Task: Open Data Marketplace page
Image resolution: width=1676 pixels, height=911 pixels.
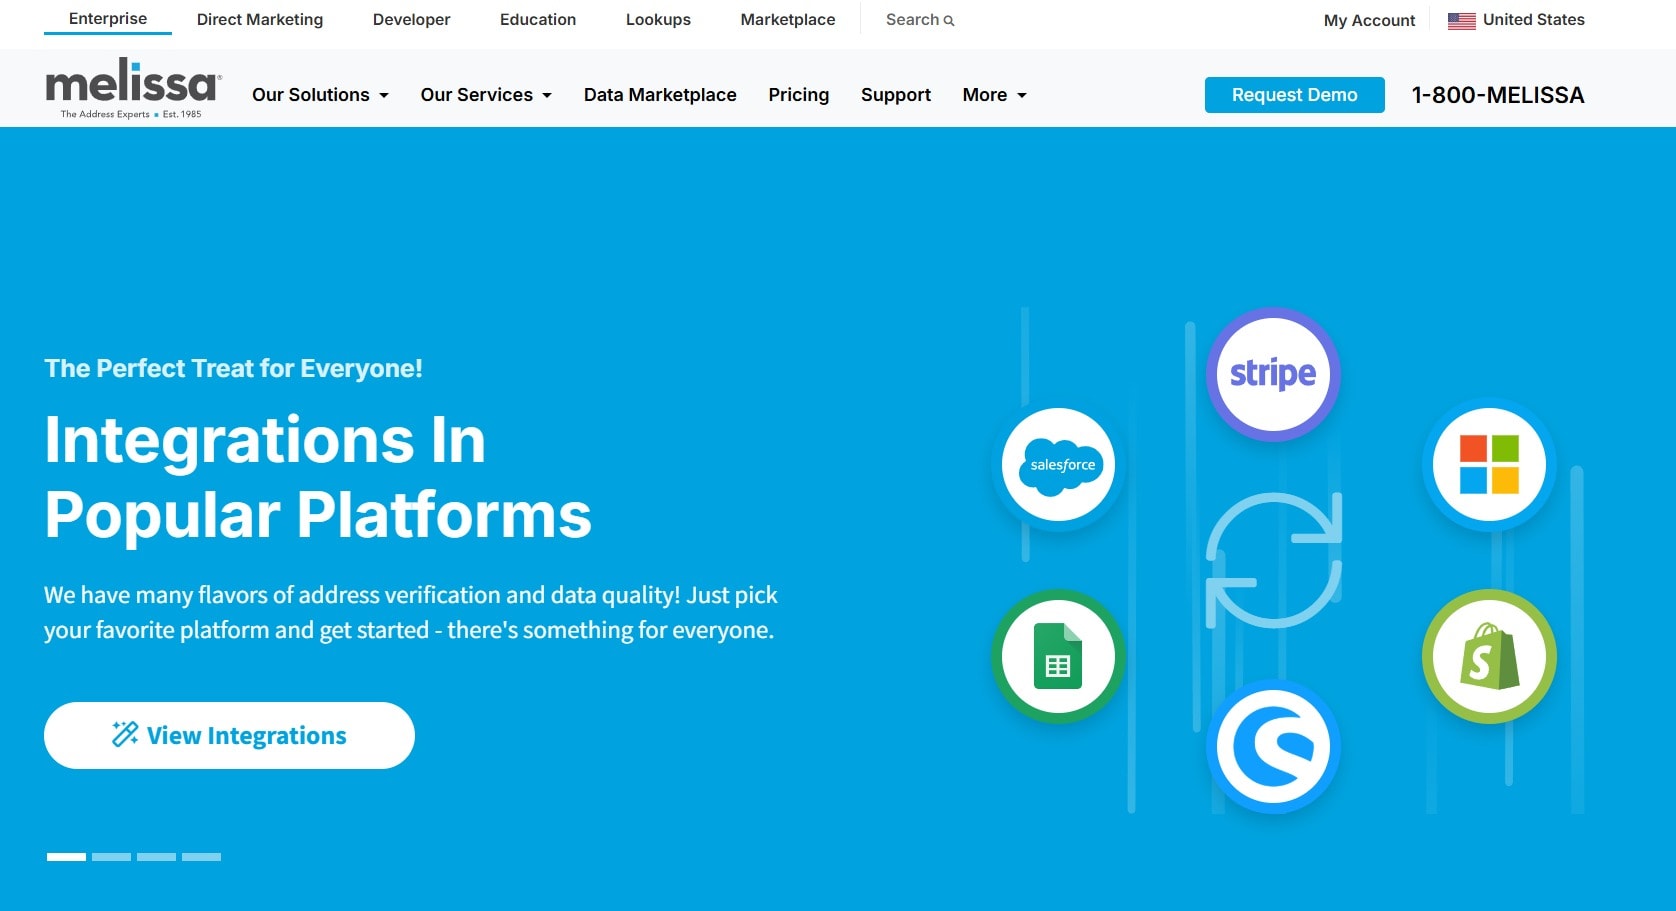Action: [660, 95]
